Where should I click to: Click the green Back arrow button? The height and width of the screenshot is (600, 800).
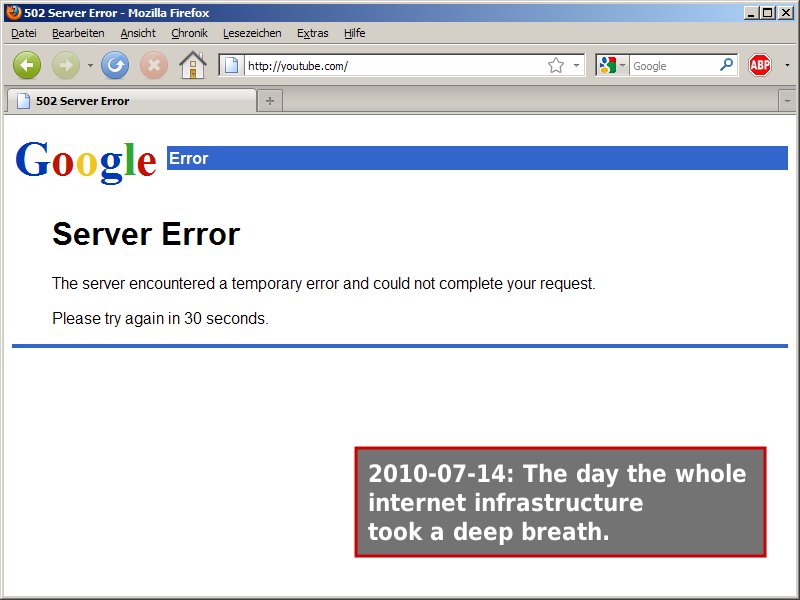[x=27, y=66]
